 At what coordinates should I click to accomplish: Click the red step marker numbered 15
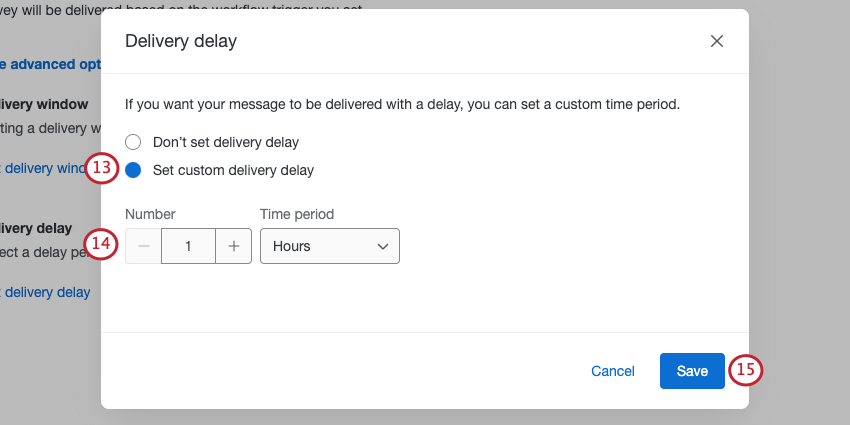coord(745,370)
